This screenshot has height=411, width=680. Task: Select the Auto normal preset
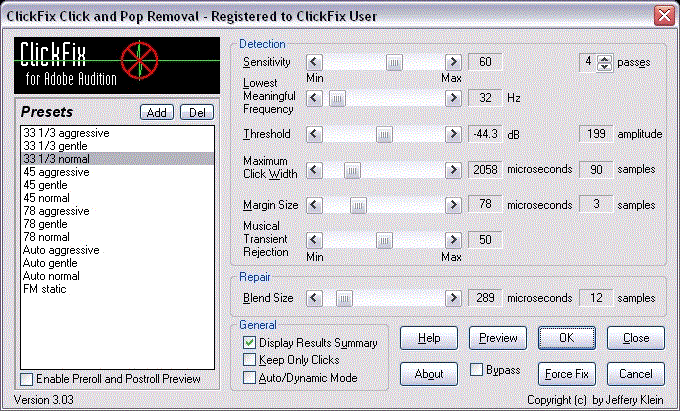(118, 276)
